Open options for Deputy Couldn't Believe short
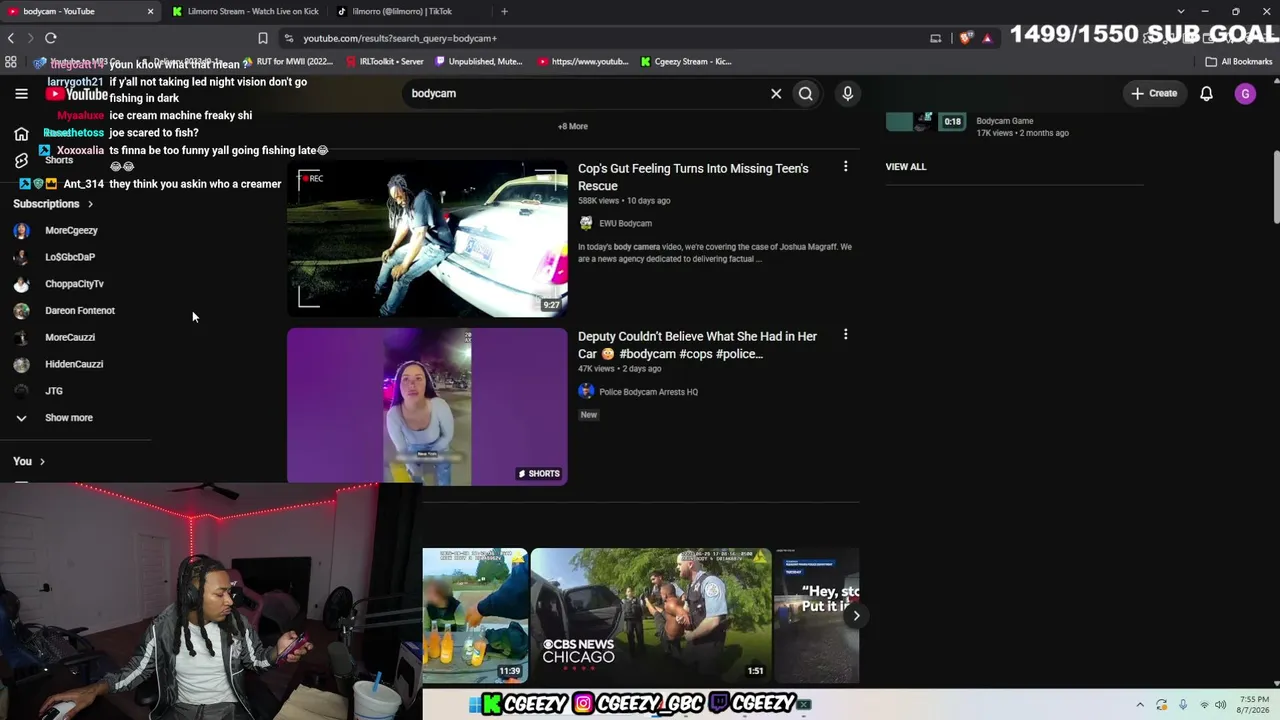1280x720 pixels. [846, 335]
